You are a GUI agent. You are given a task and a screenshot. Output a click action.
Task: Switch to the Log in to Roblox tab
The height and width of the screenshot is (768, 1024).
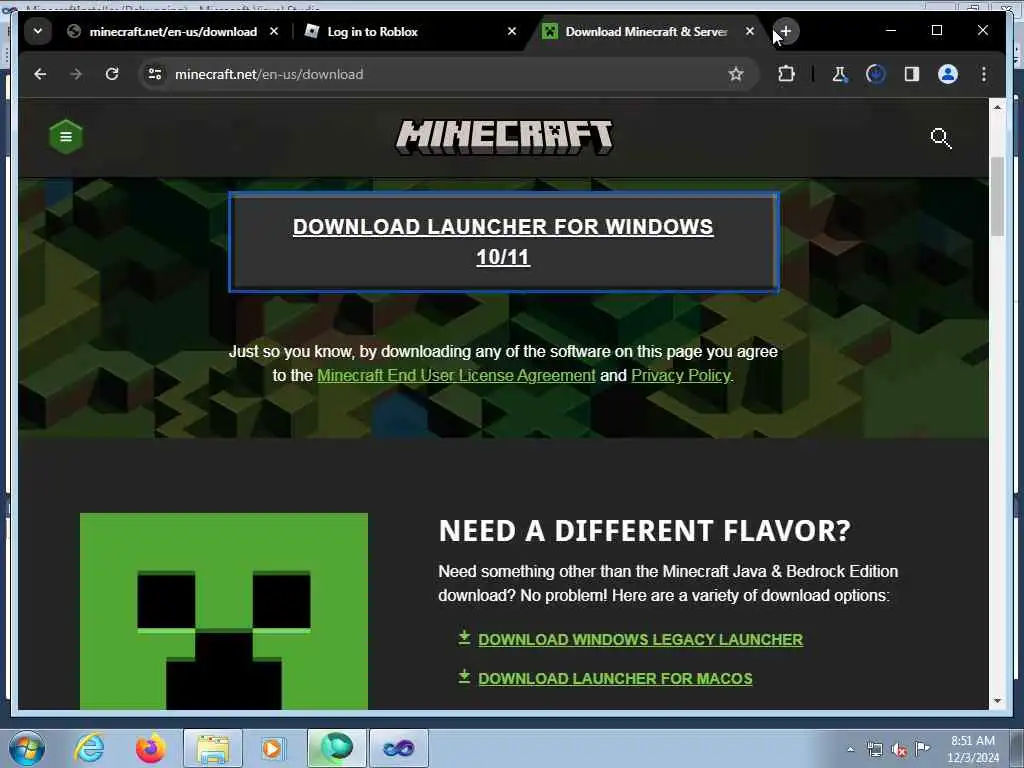tap(411, 31)
